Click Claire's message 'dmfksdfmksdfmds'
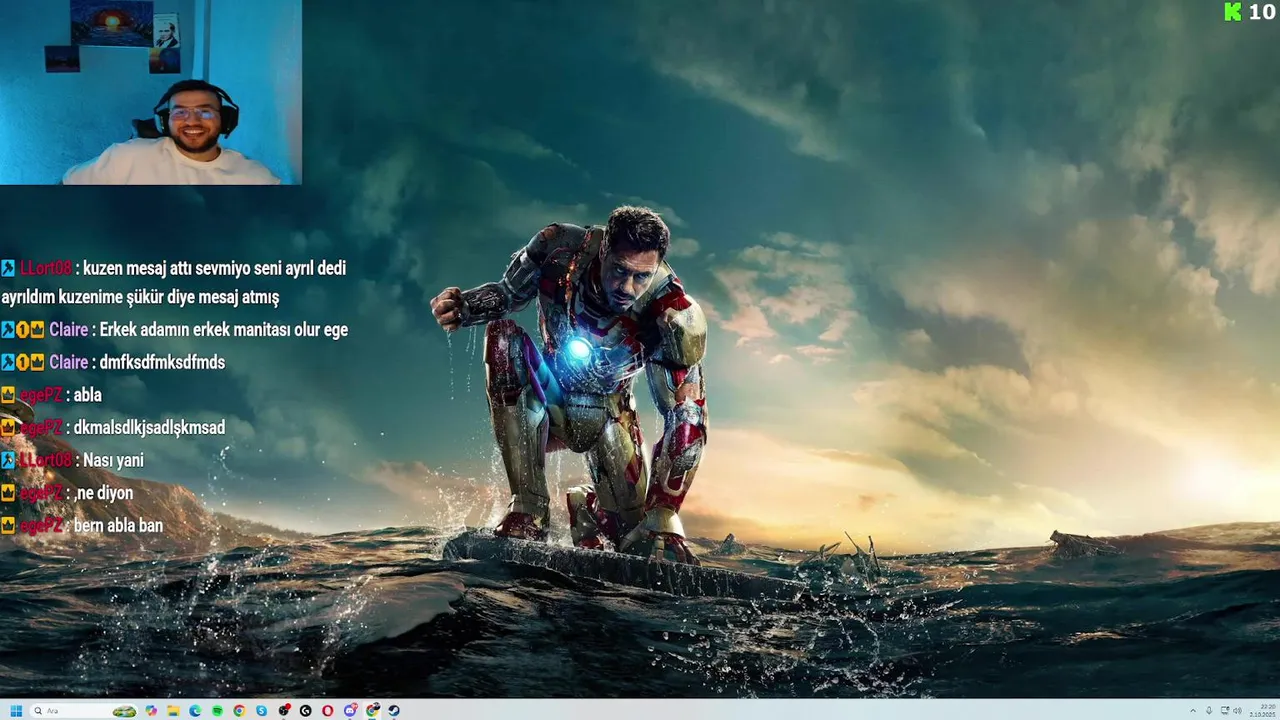 (162, 362)
